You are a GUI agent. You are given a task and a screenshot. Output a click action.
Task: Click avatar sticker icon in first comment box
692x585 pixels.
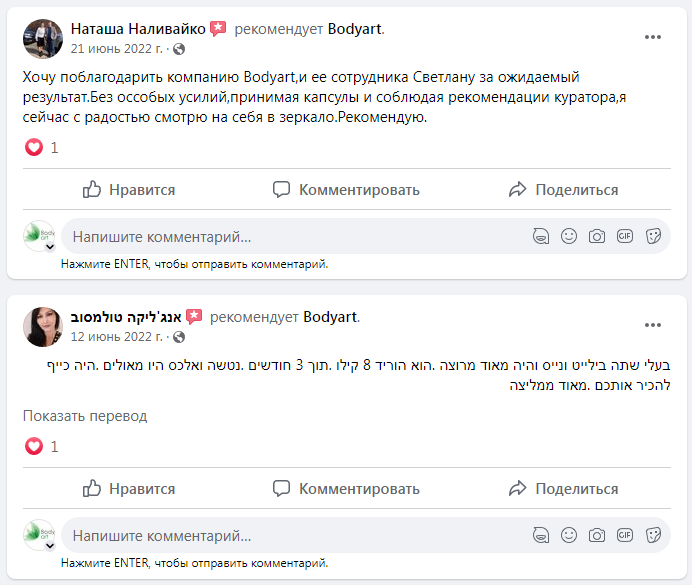click(x=541, y=237)
